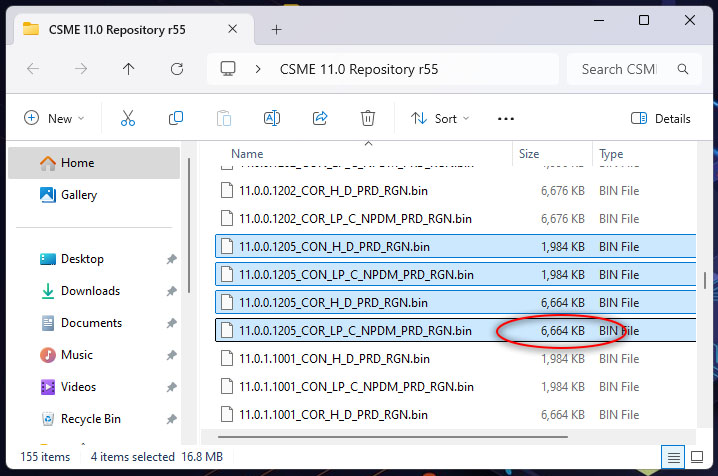The image size is (718, 476).
Task: Click the Delete trash can icon
Action: [x=368, y=119]
